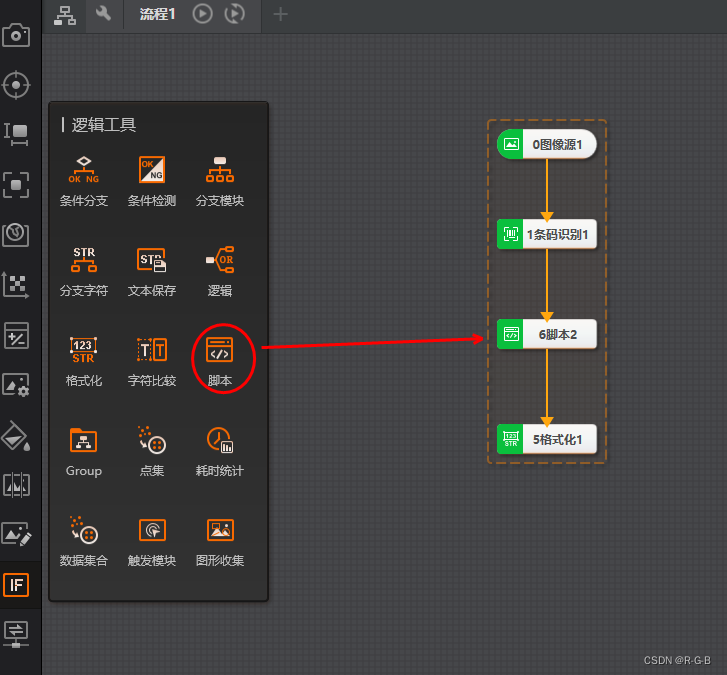This screenshot has height=675, width=727.
Task: Select the 格式化 tool in the panel
Action: point(84,361)
